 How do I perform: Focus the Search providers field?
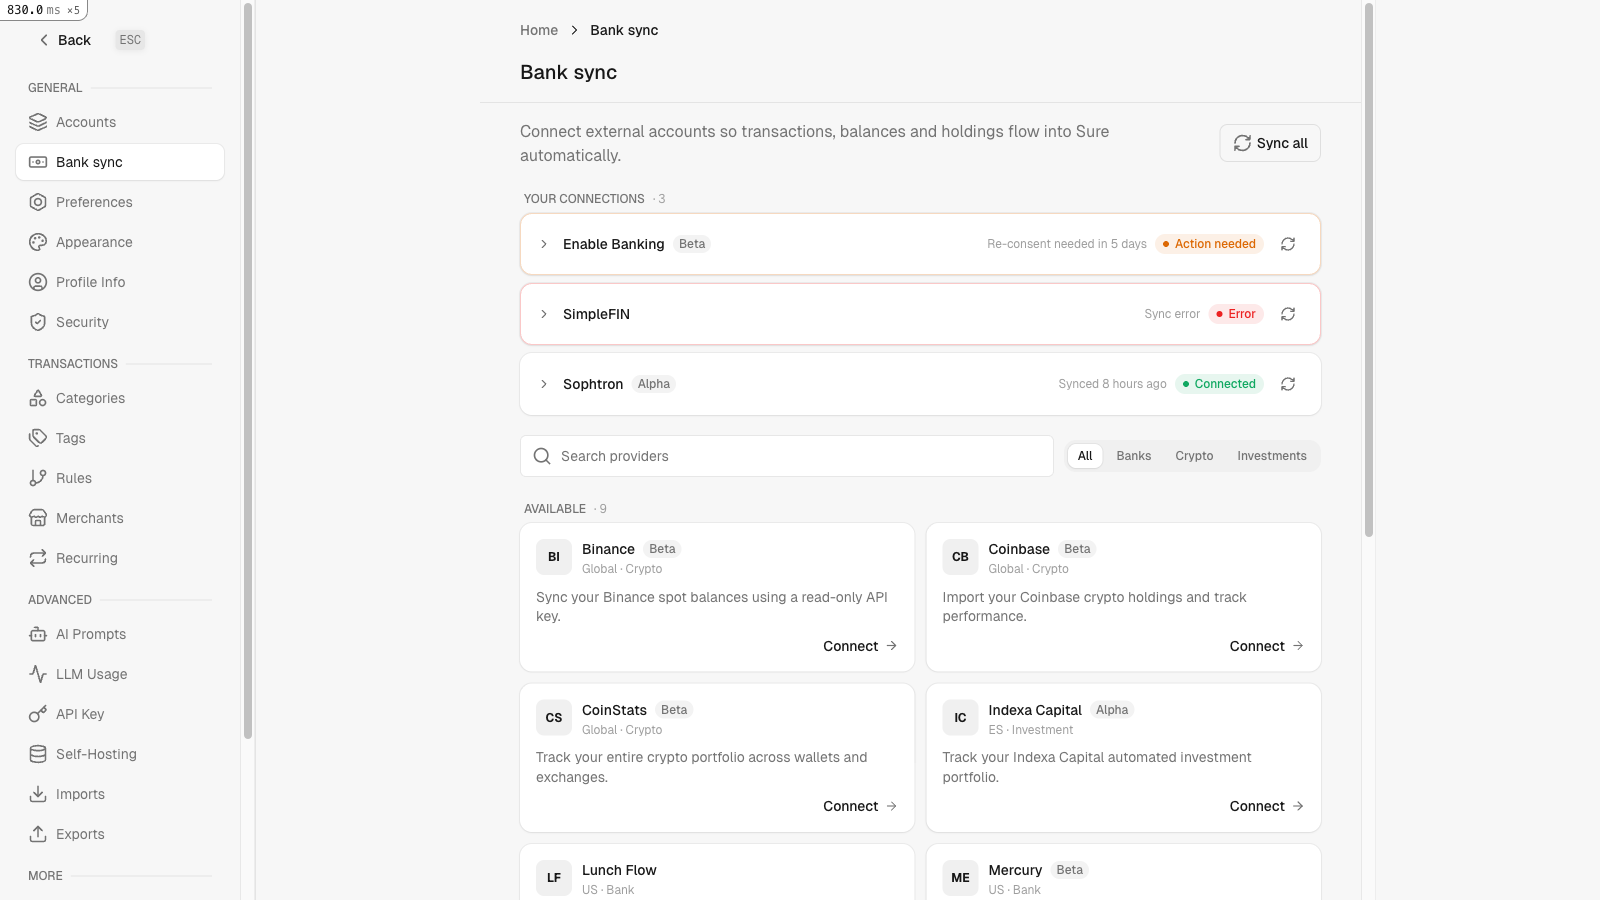pyautogui.click(x=787, y=456)
